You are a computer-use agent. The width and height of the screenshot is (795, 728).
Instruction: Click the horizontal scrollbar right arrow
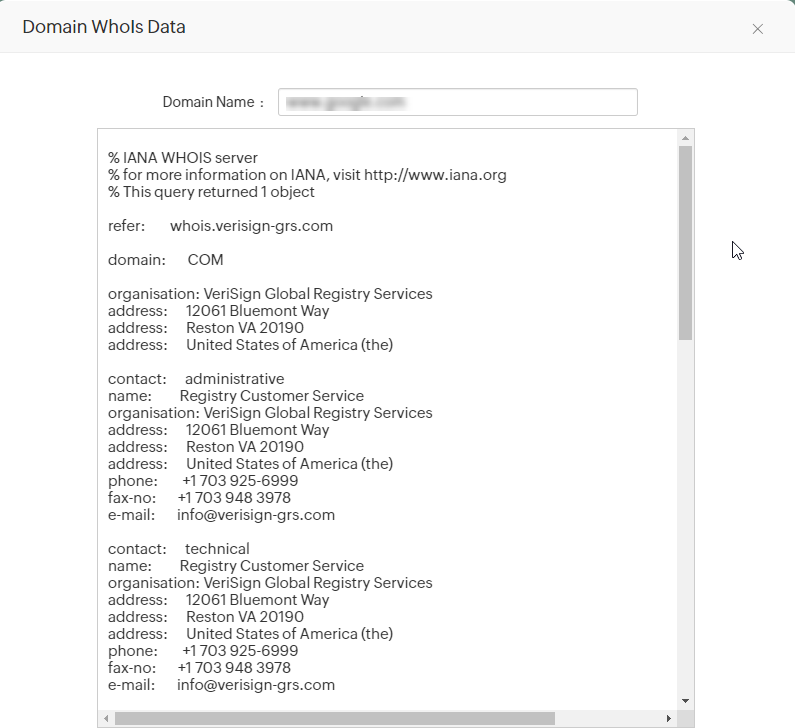click(669, 718)
